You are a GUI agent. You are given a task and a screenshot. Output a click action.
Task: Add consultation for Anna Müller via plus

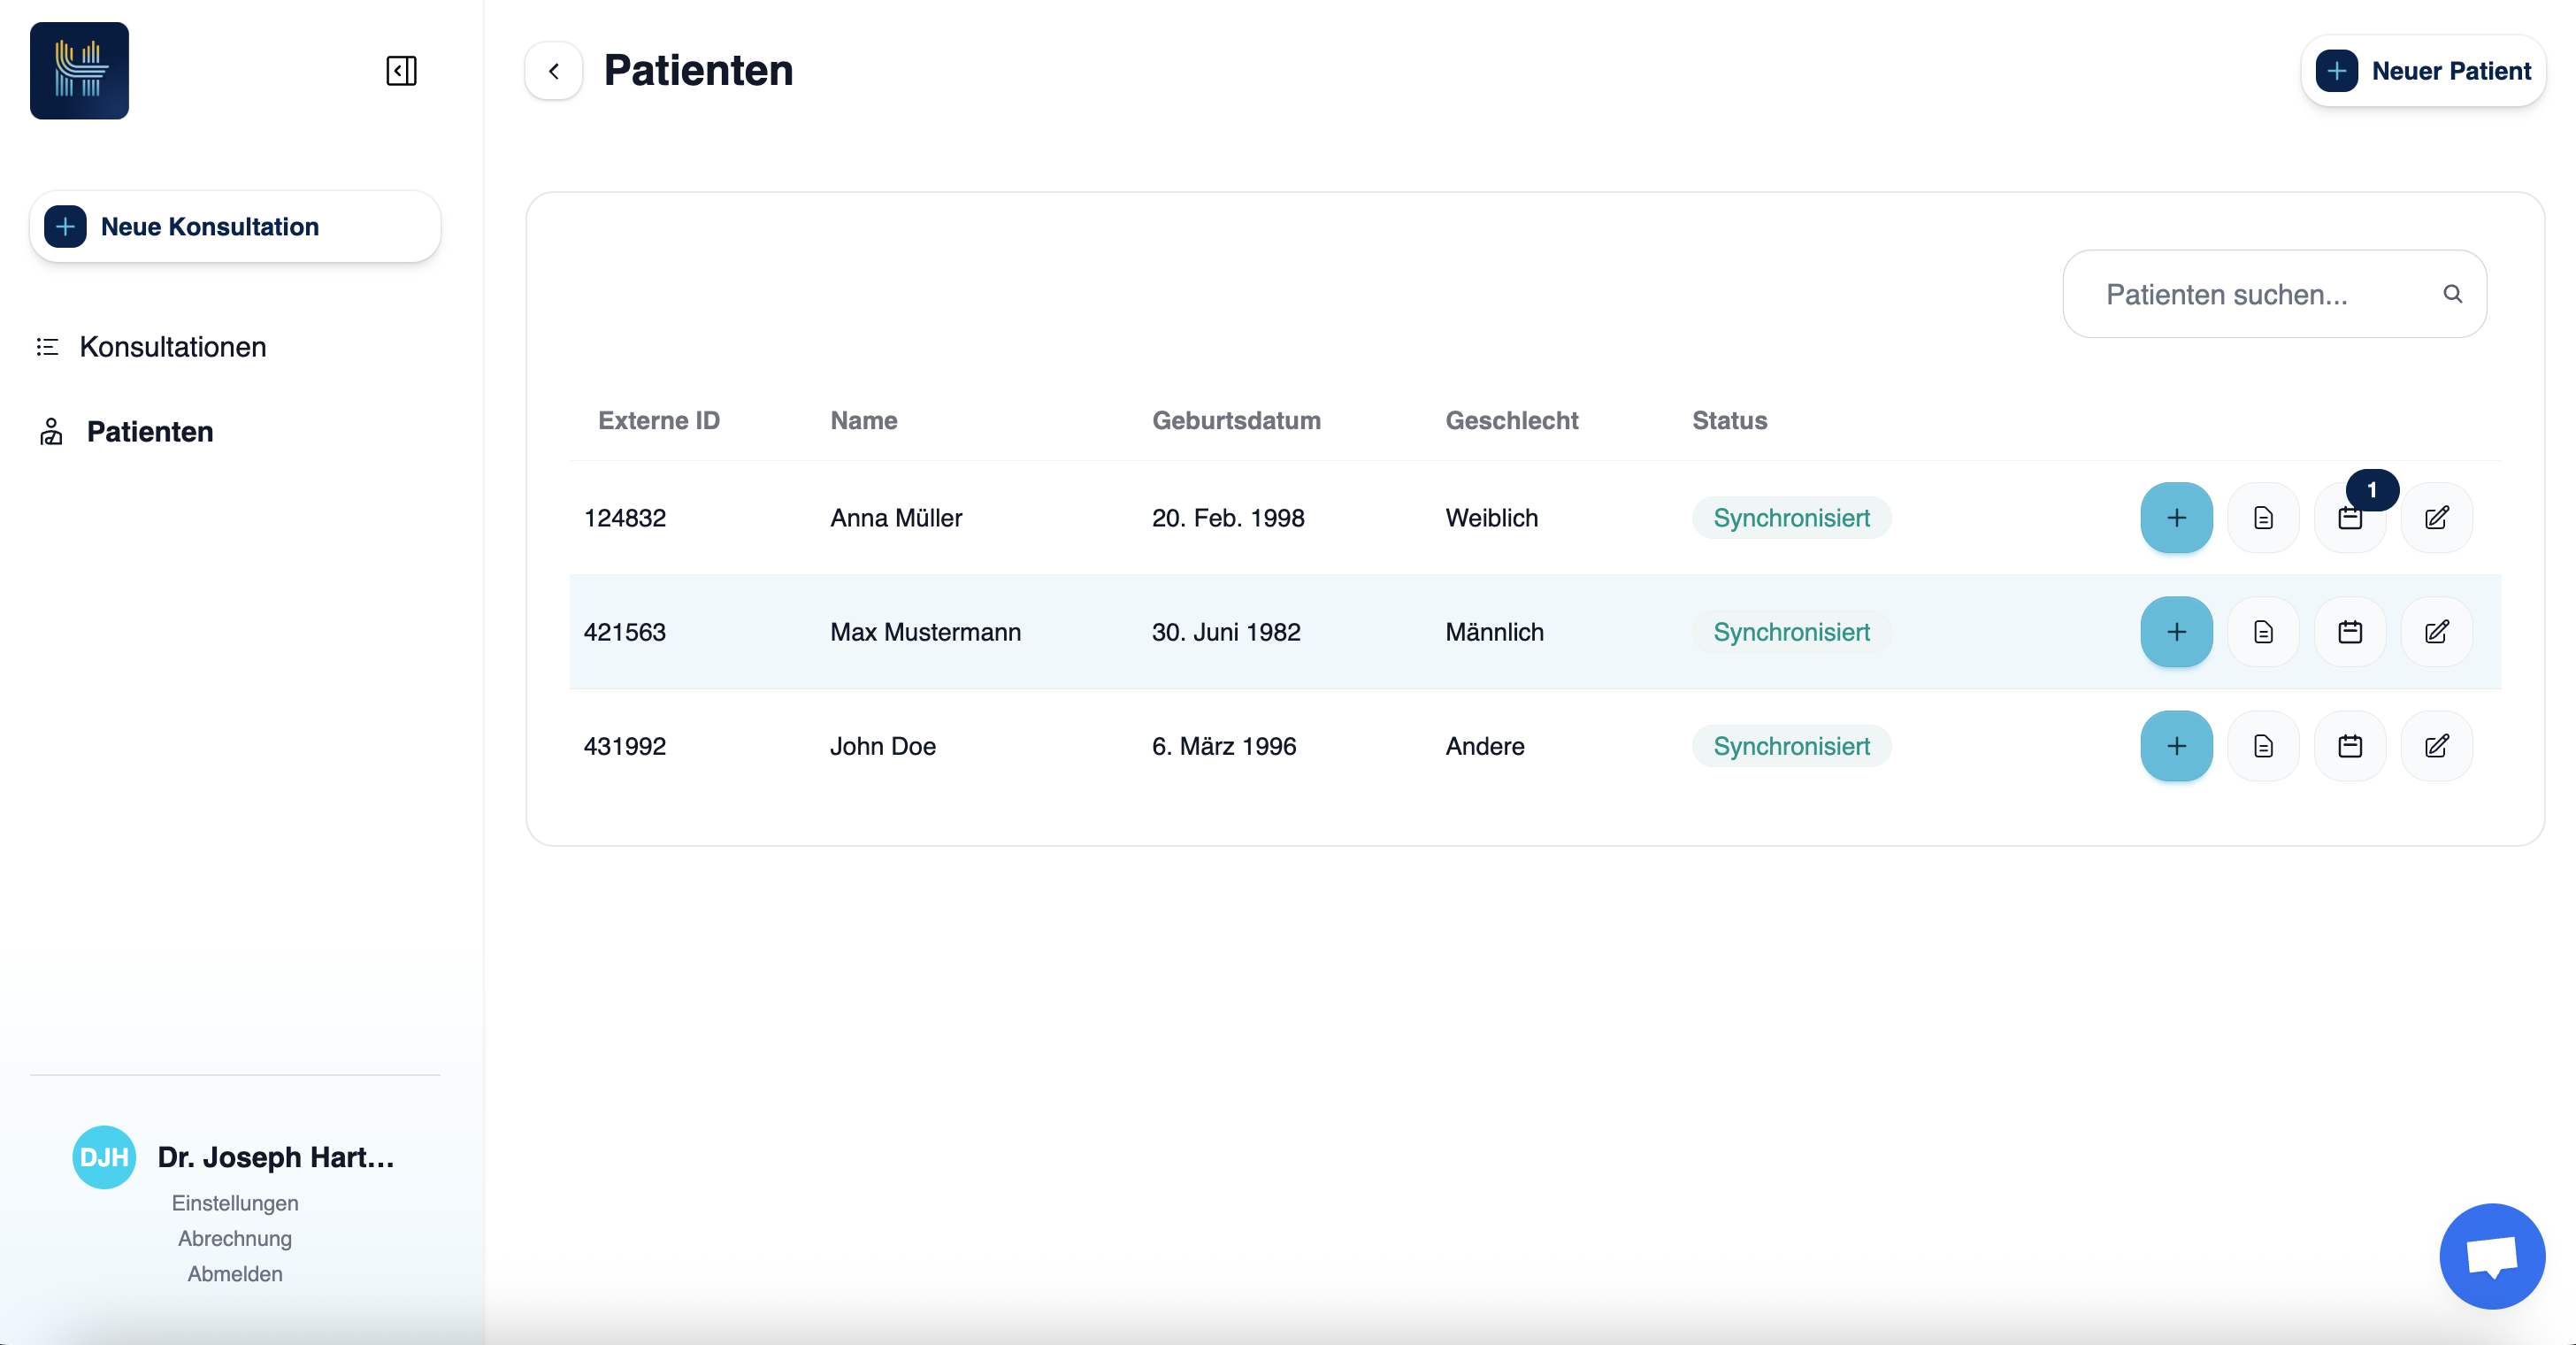(2176, 518)
